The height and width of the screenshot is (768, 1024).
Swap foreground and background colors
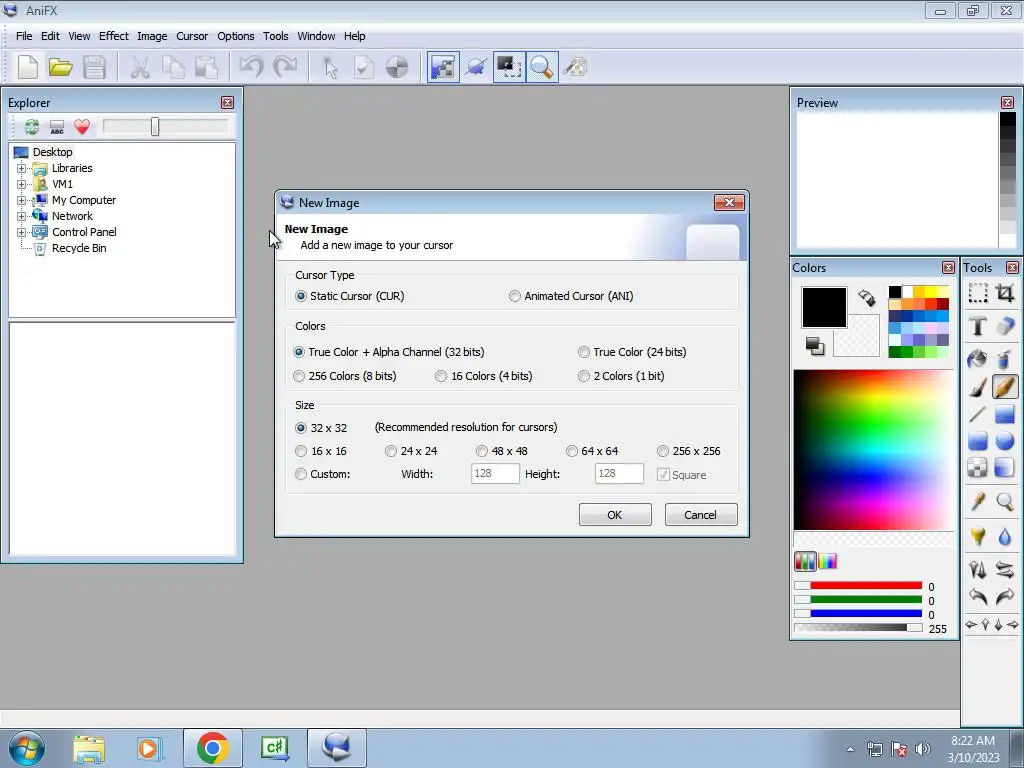pyautogui.click(x=867, y=298)
